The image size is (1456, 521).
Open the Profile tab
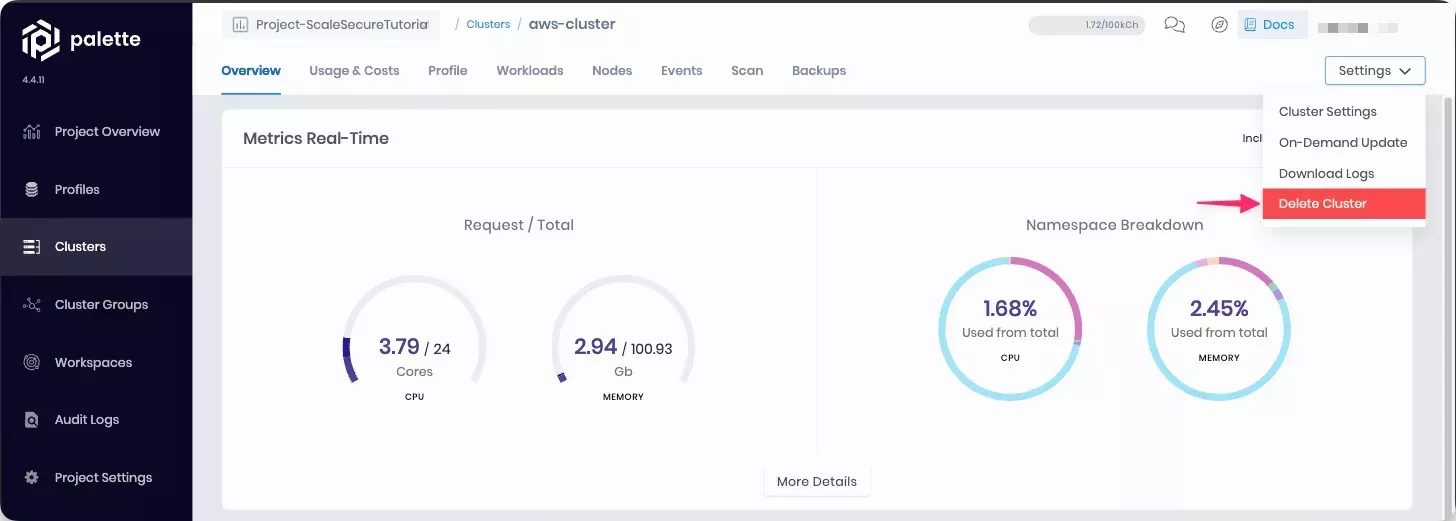[448, 71]
